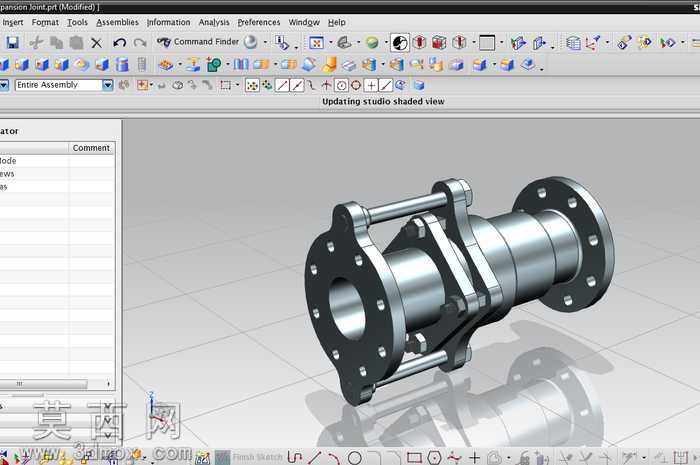Undo the last action

119,43
